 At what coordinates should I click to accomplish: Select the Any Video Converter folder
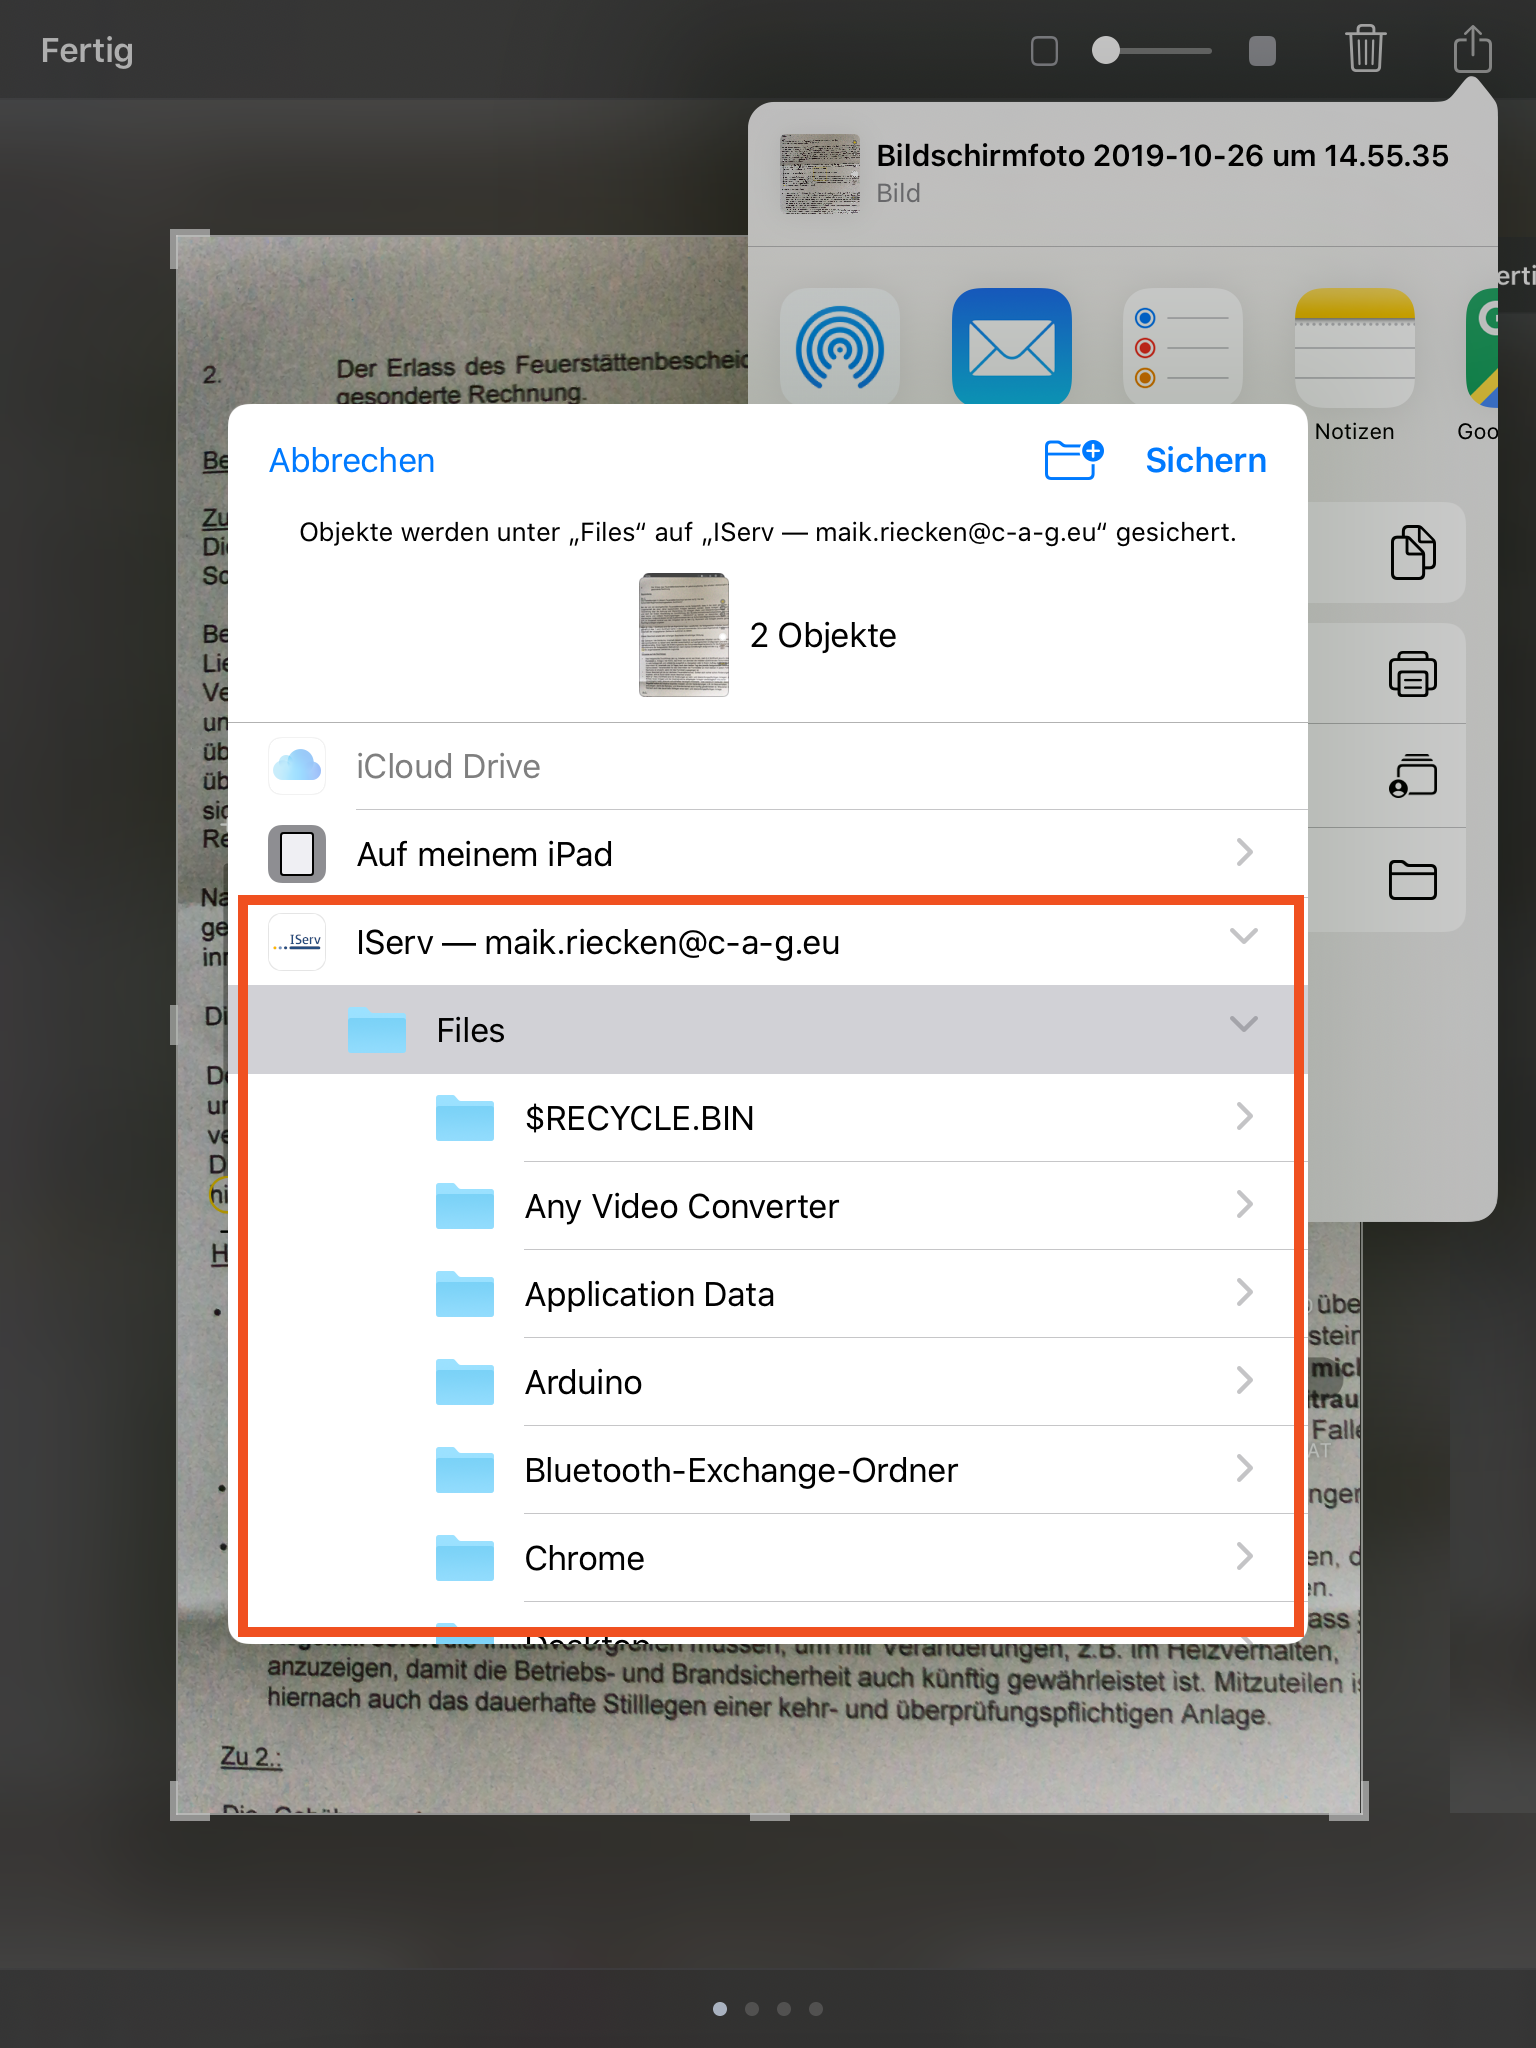tap(681, 1206)
